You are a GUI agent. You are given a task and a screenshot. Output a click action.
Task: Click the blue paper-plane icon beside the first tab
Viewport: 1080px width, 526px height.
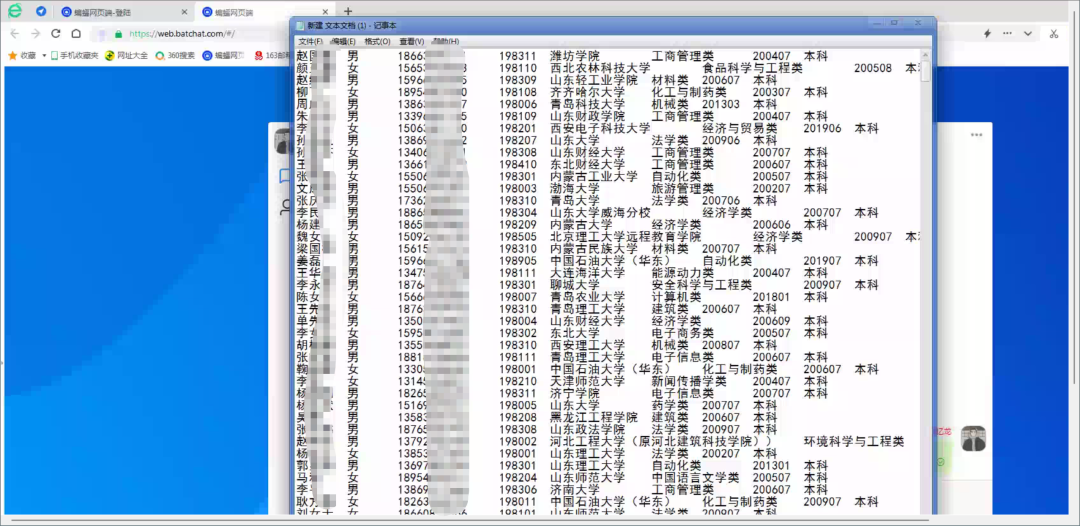coord(41,12)
